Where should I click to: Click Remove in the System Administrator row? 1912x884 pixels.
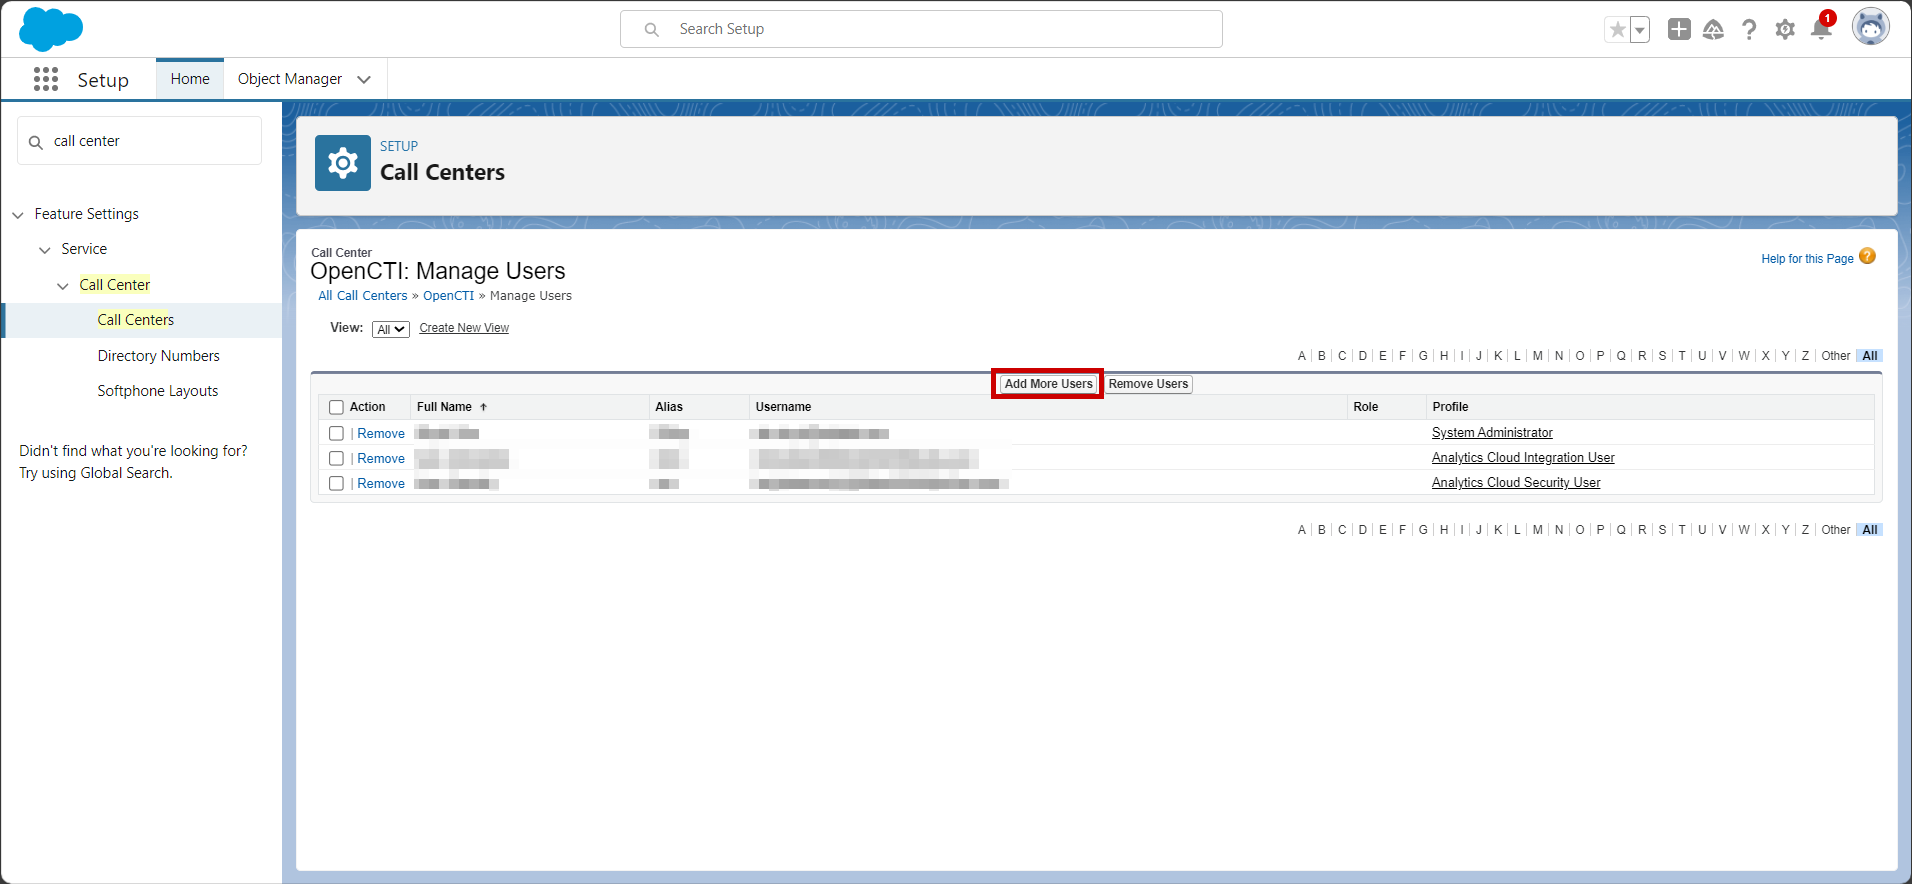(381, 433)
